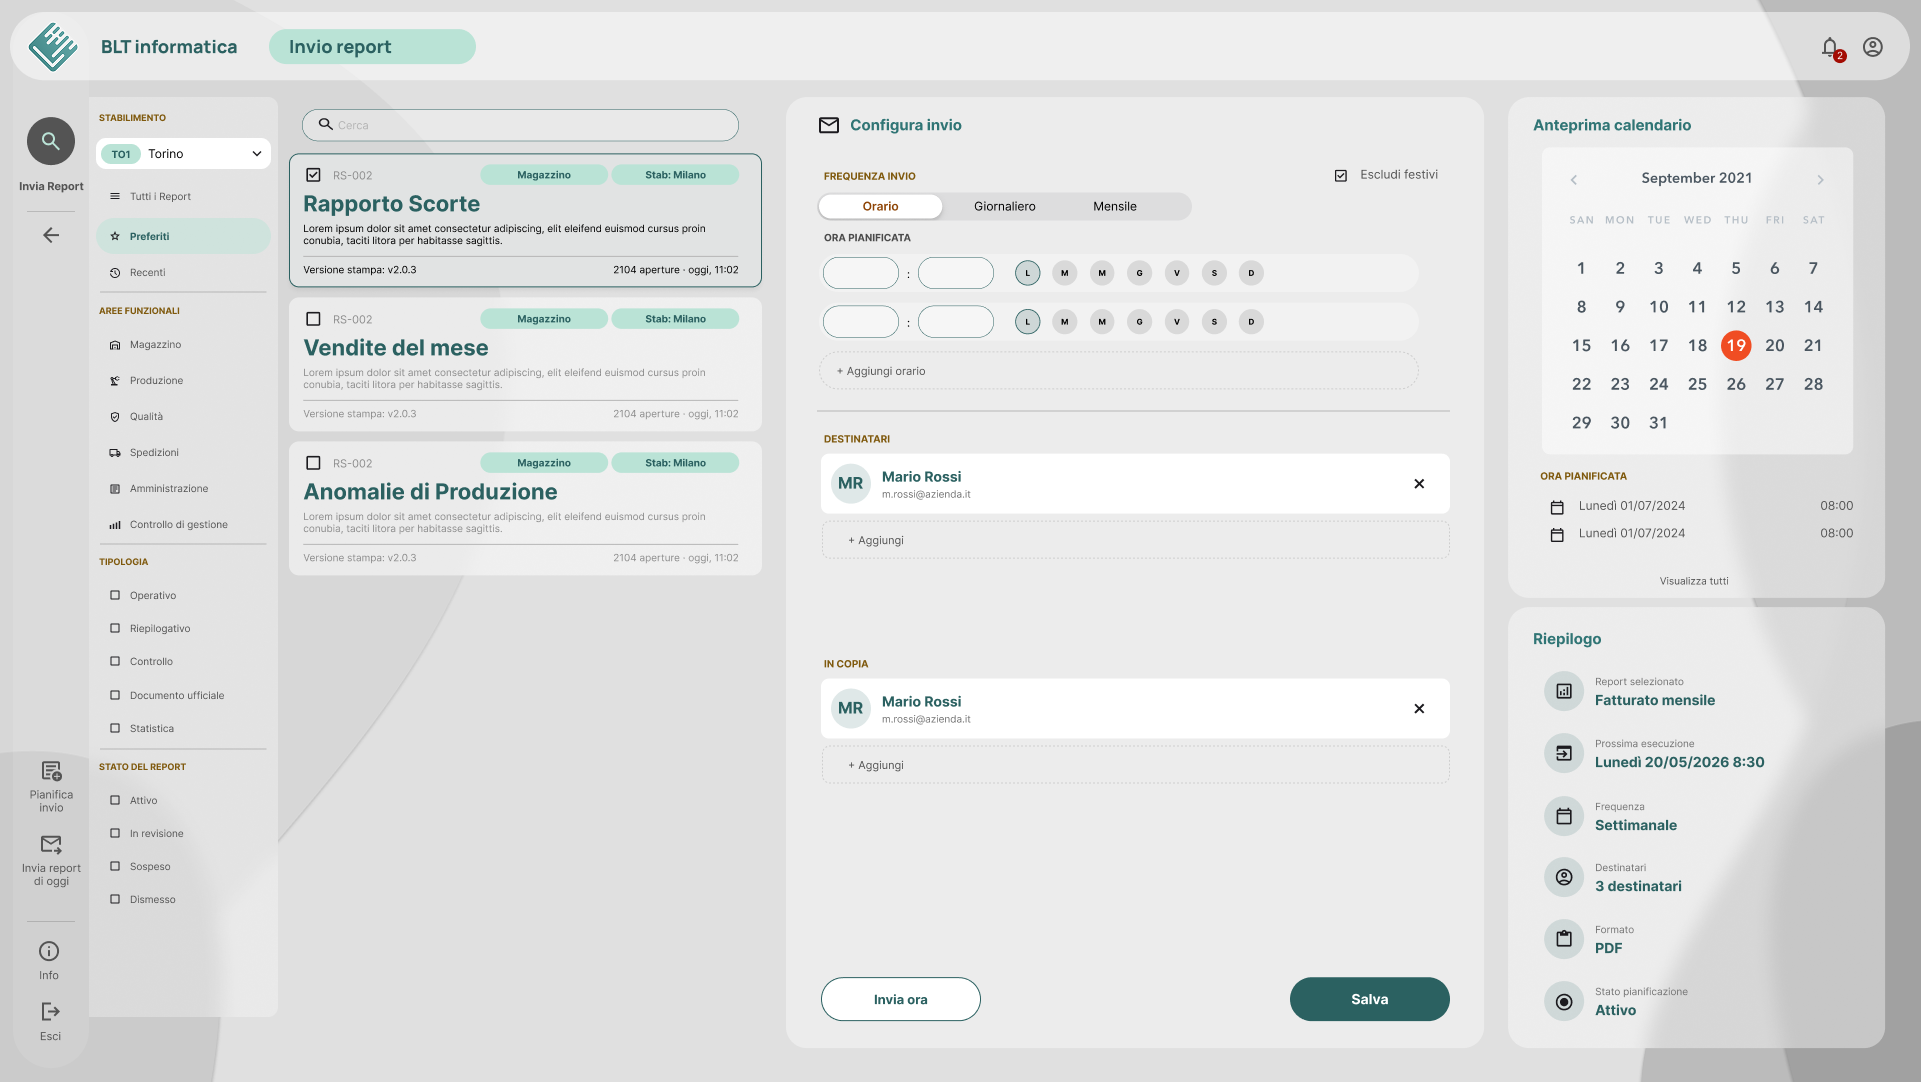Toggle day S in second time row

pos(1214,322)
